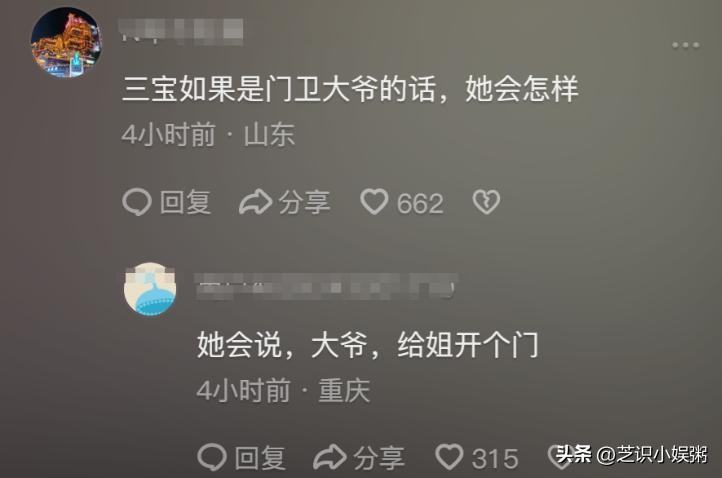Click the reply bubble icon under second comment

(x=212, y=457)
